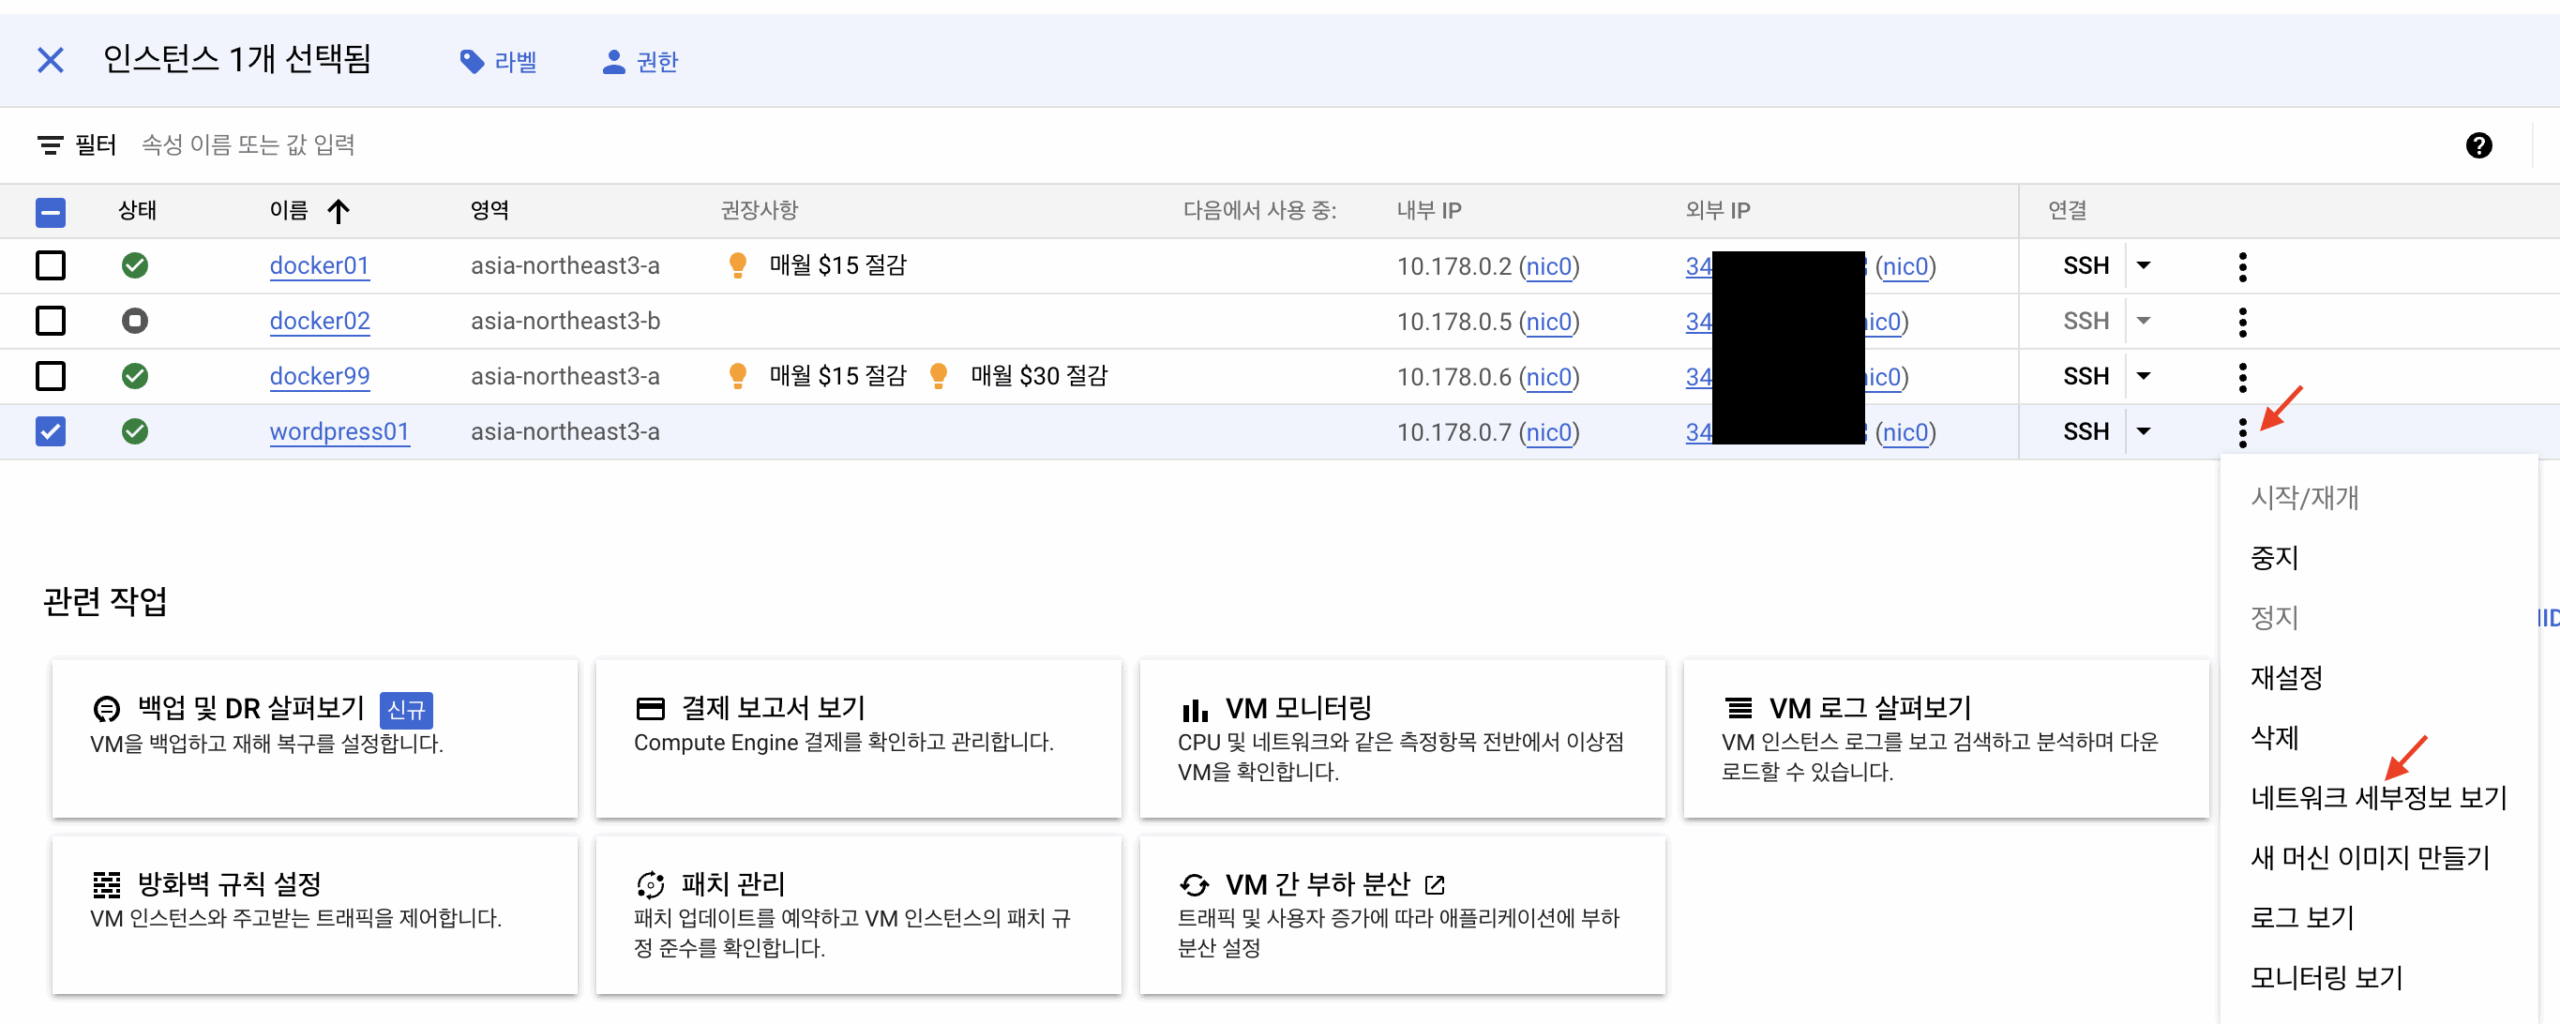
Task: Open more actions menu for docker99
Action: point(2243,377)
